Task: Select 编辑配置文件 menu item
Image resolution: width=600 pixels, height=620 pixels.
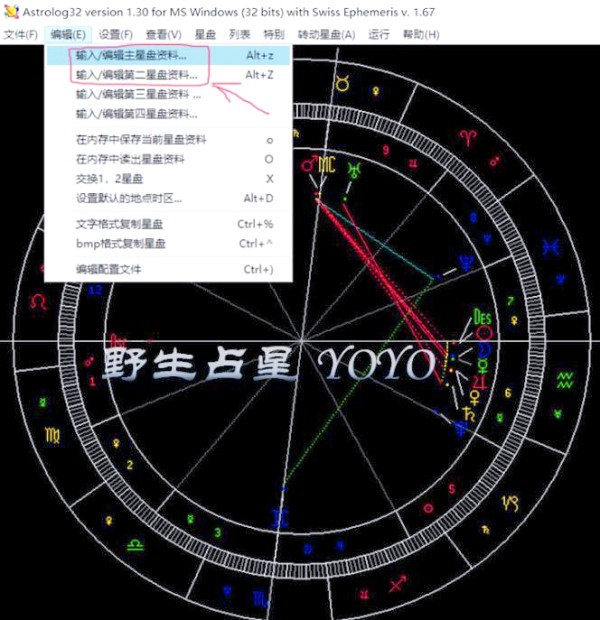Action: tap(168, 269)
